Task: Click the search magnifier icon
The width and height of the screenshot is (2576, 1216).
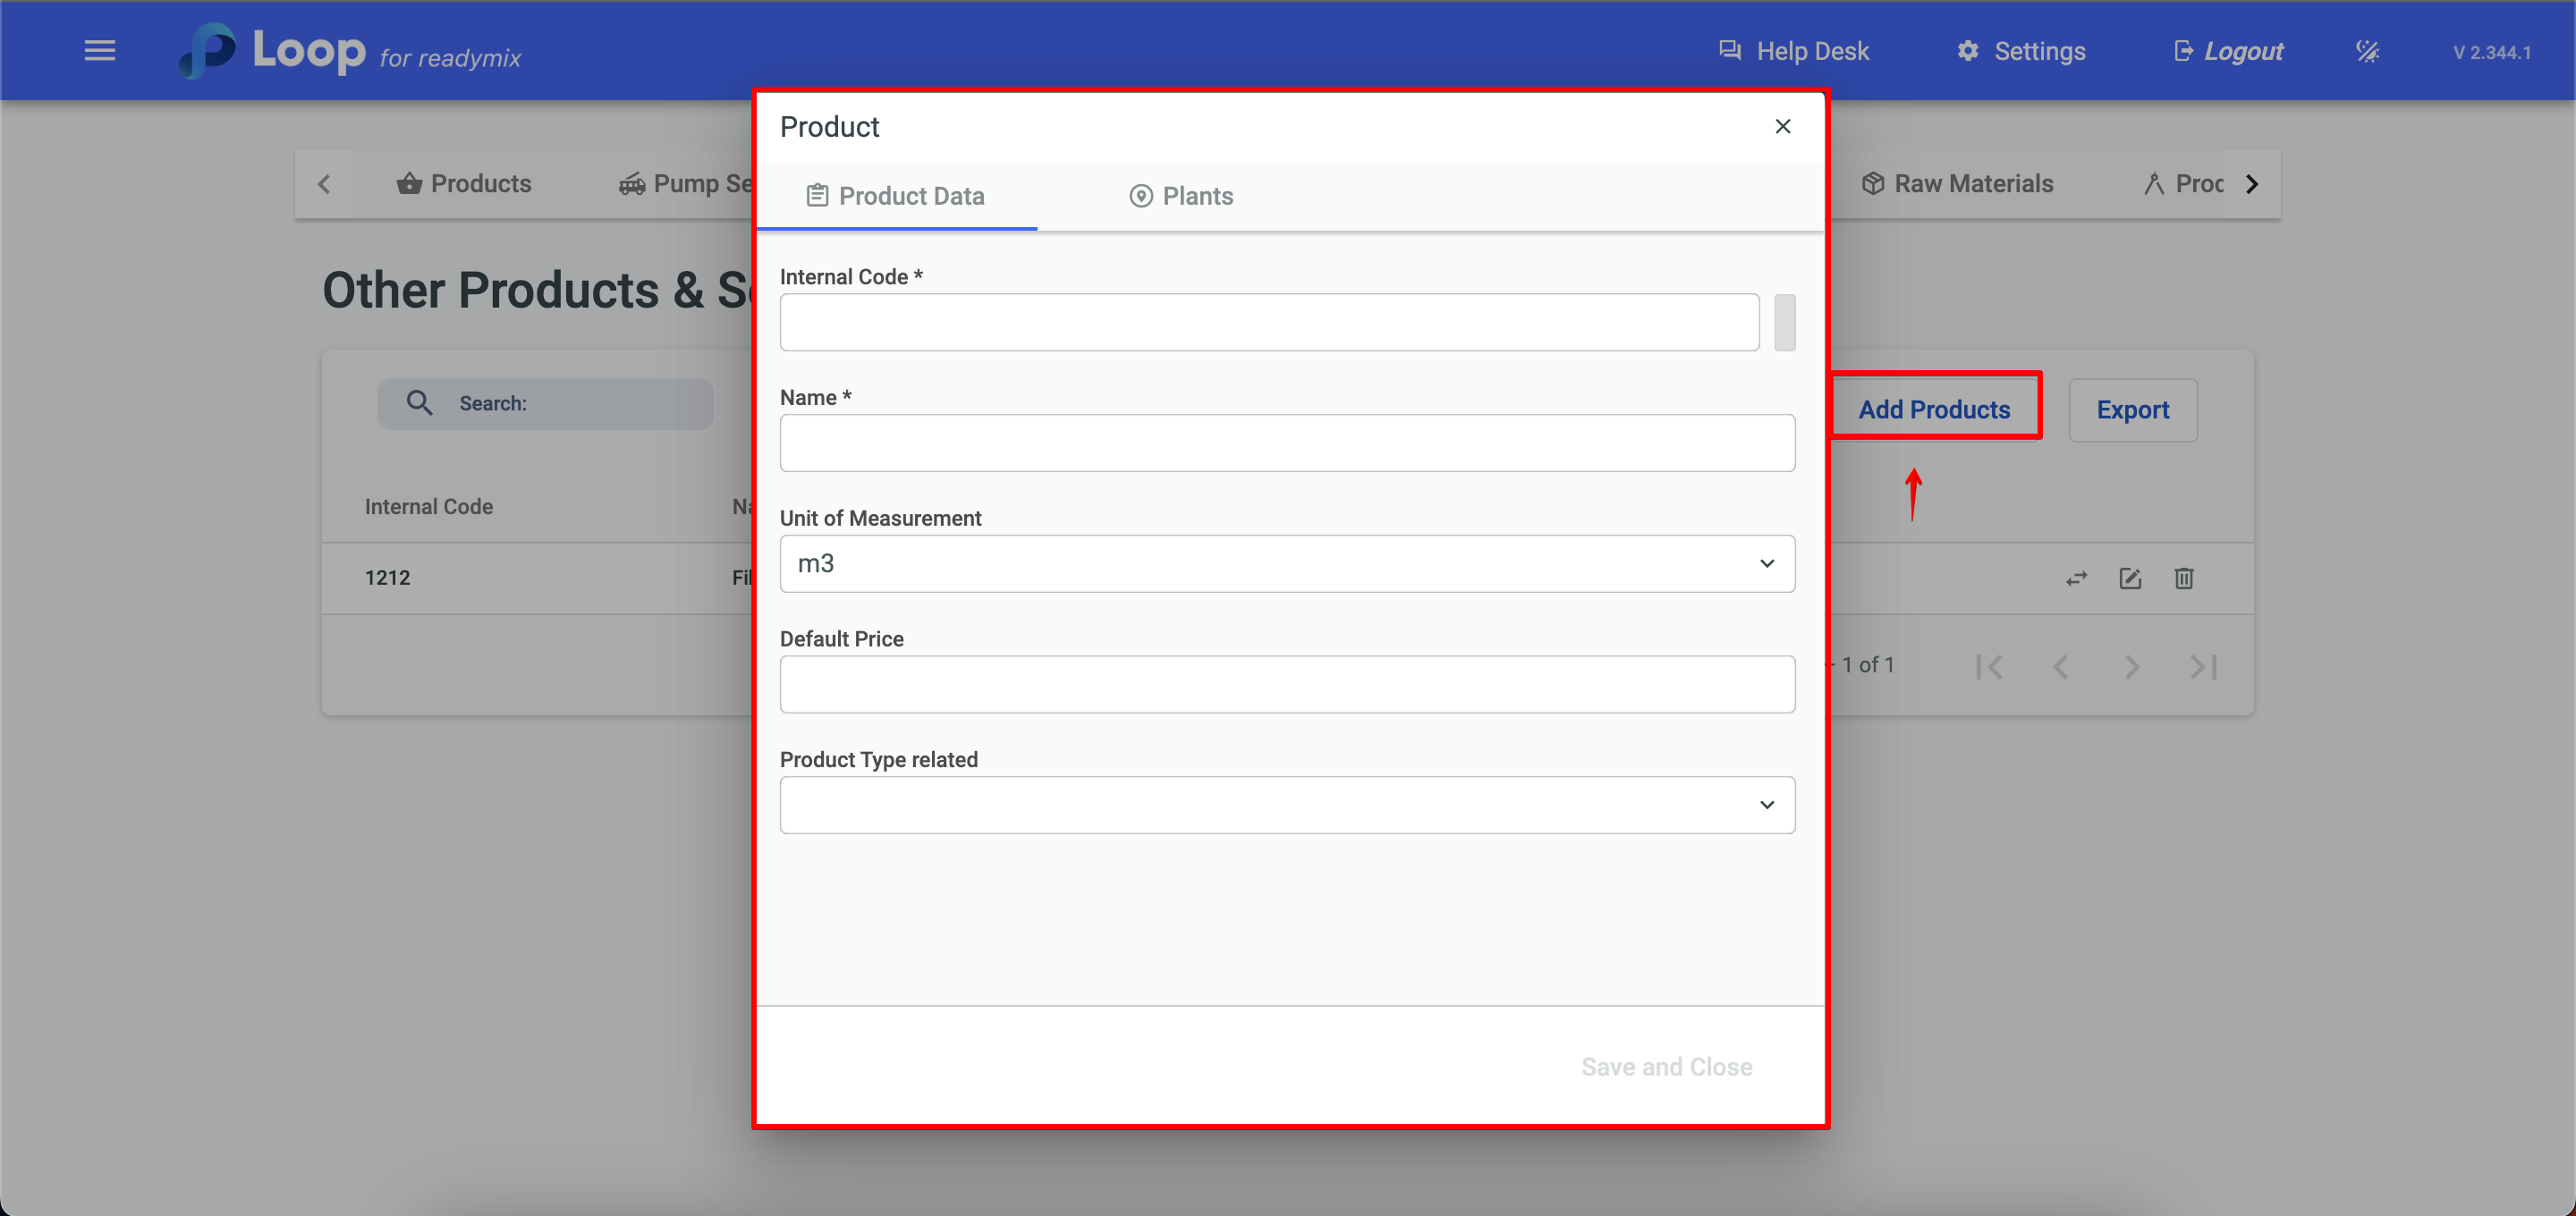Action: (x=419, y=403)
